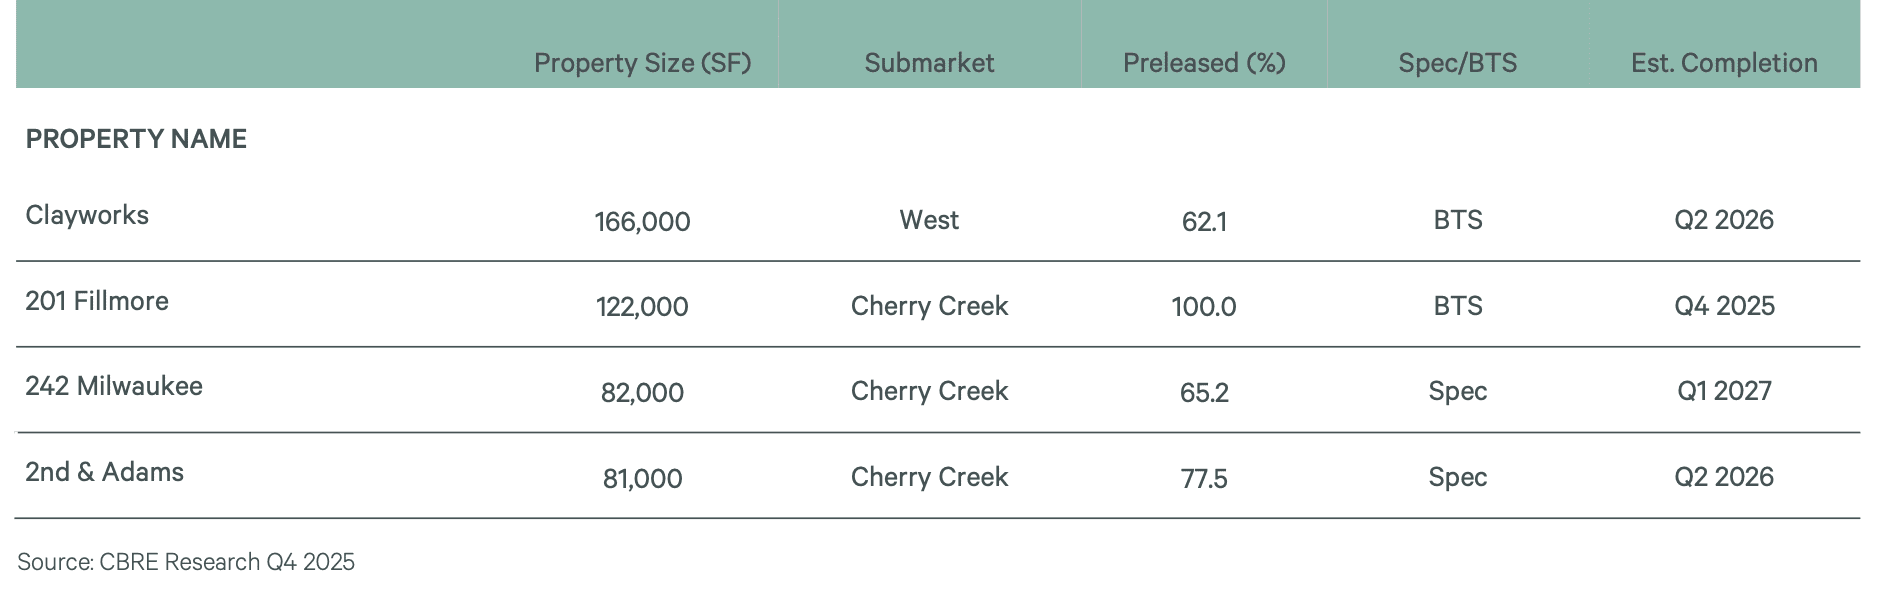The width and height of the screenshot is (1890, 602).
Task: Select the Q4 2025 completion cell
Action: click(x=1724, y=306)
